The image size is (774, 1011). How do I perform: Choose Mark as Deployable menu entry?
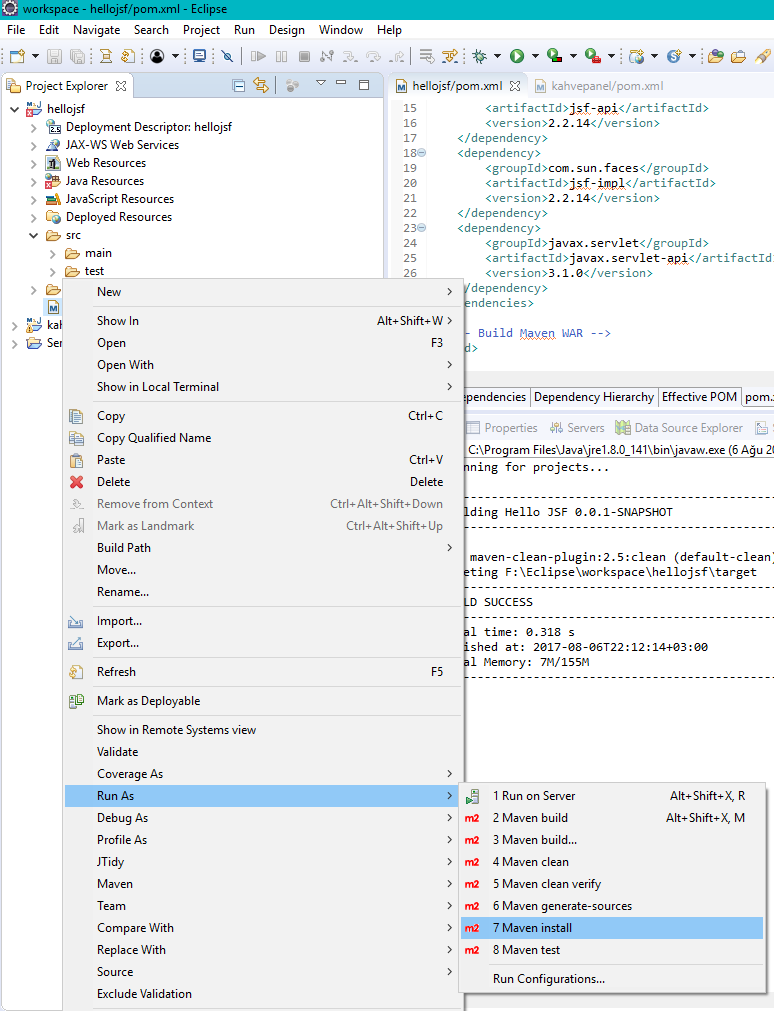coord(264,701)
